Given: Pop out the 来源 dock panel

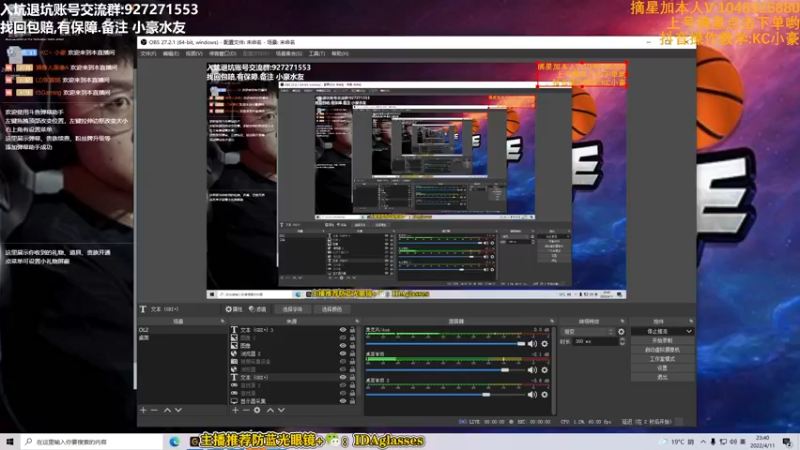Looking at the screenshot, I should 357,321.
